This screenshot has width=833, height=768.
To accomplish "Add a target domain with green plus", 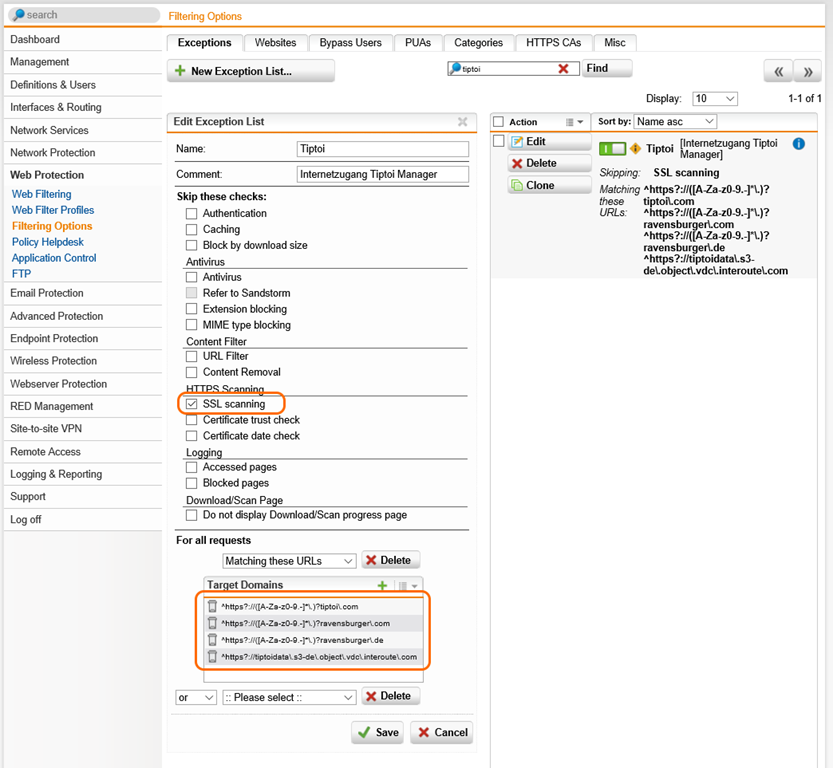I will coord(382,585).
